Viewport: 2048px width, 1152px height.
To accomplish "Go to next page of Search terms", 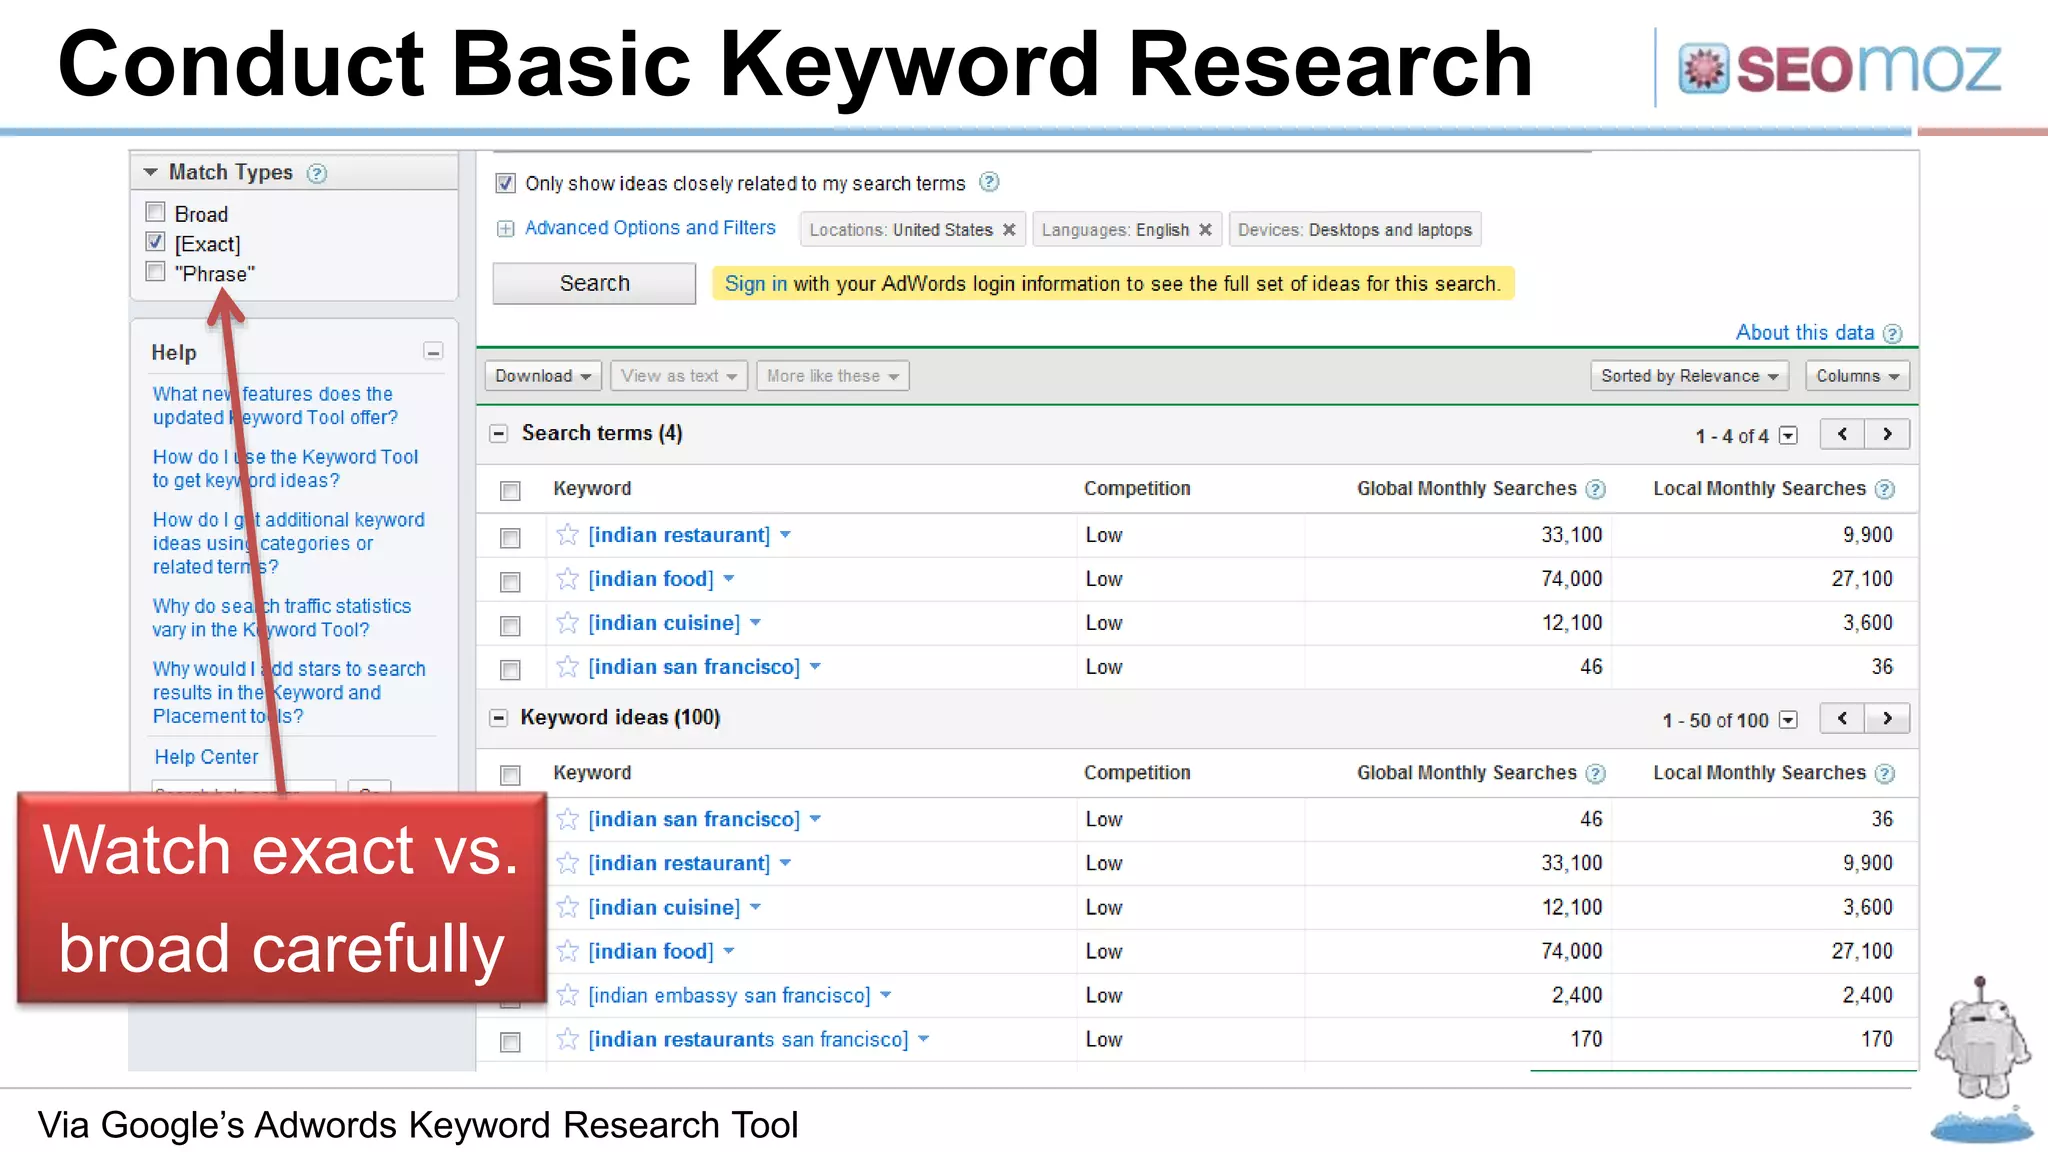I will 1887,434.
